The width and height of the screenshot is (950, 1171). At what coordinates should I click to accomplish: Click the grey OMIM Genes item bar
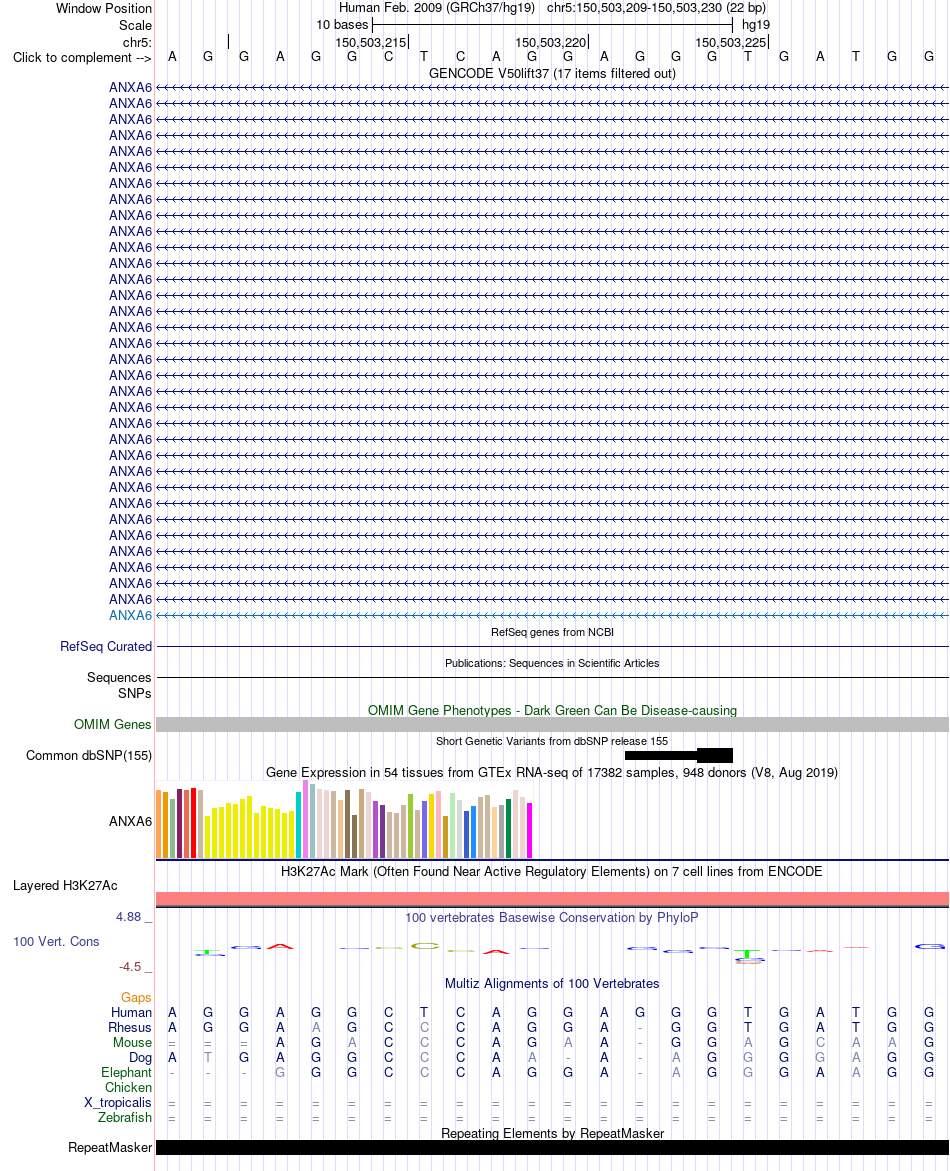pyautogui.click(x=552, y=724)
